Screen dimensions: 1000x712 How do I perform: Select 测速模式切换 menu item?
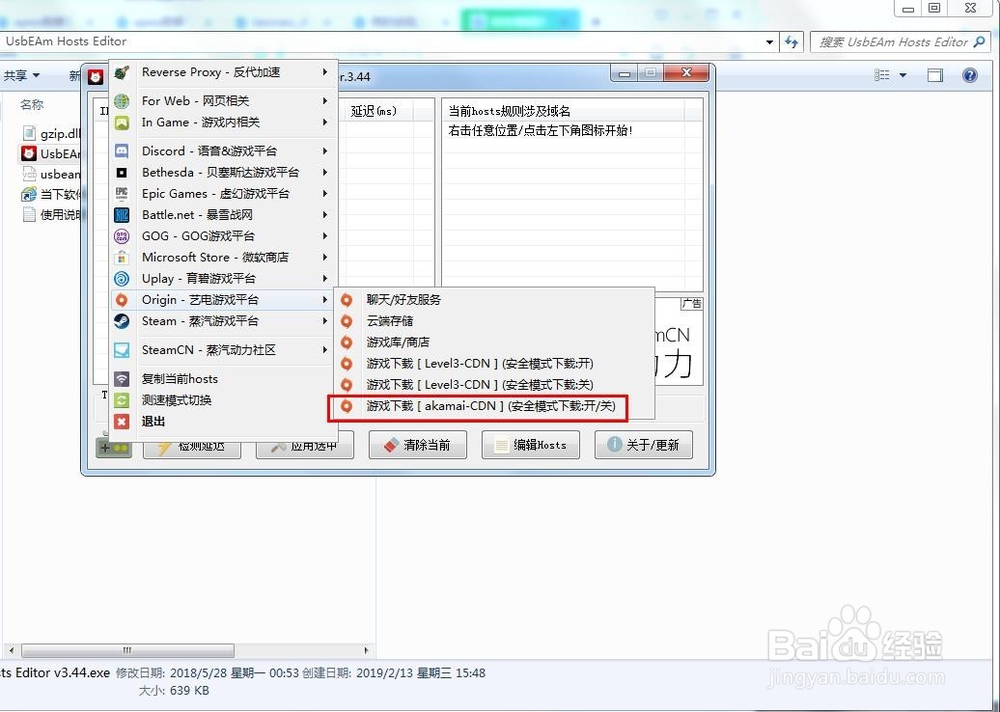pyautogui.click(x=223, y=400)
